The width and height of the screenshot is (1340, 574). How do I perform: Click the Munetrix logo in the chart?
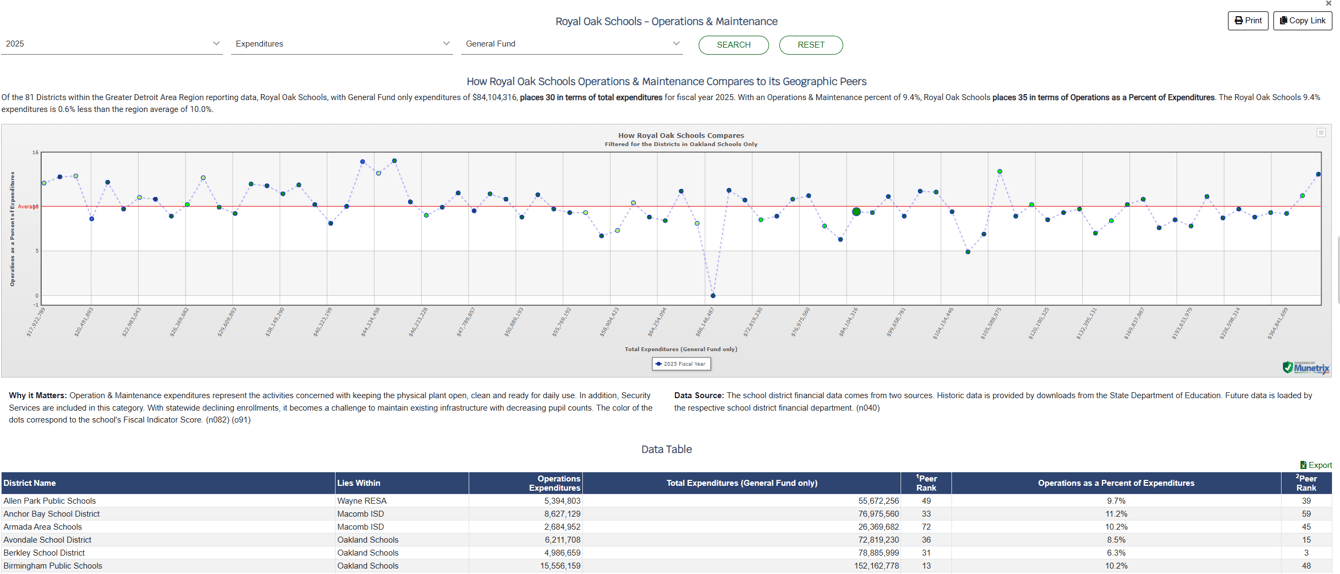coord(1306,367)
